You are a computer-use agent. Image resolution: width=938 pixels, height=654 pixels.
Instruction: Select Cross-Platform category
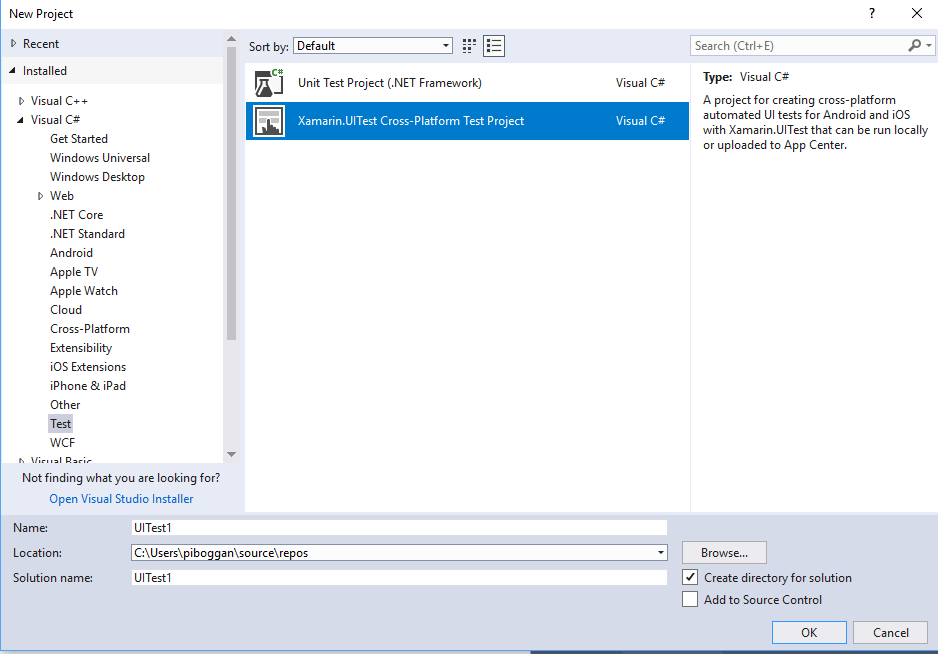pyautogui.click(x=90, y=329)
